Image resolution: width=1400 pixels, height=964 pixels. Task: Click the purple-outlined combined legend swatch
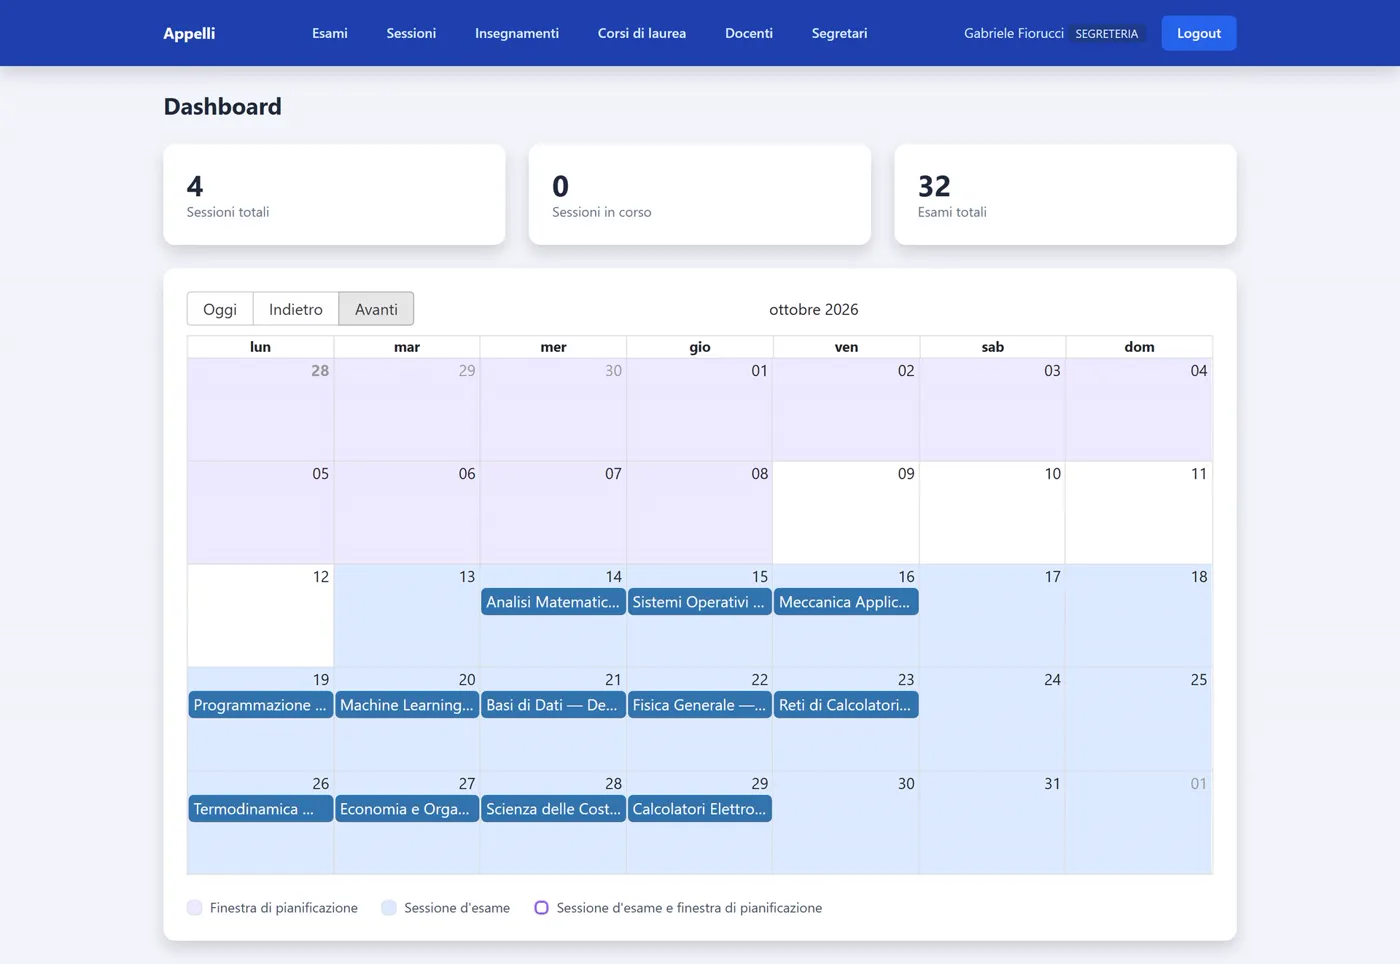(x=541, y=908)
